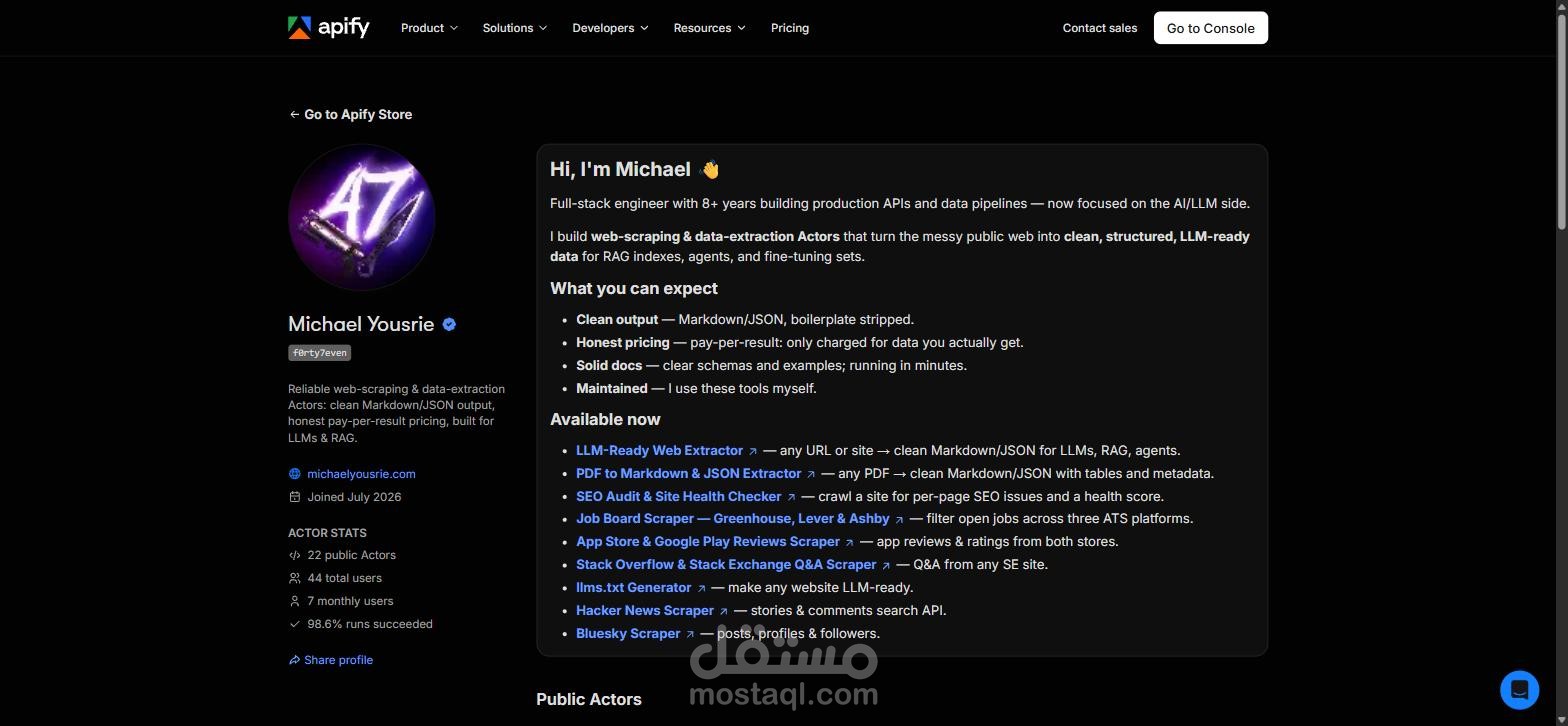Click the globe icon beside michaelyousrie.com
Image resolution: width=1568 pixels, height=726 pixels.
294,474
